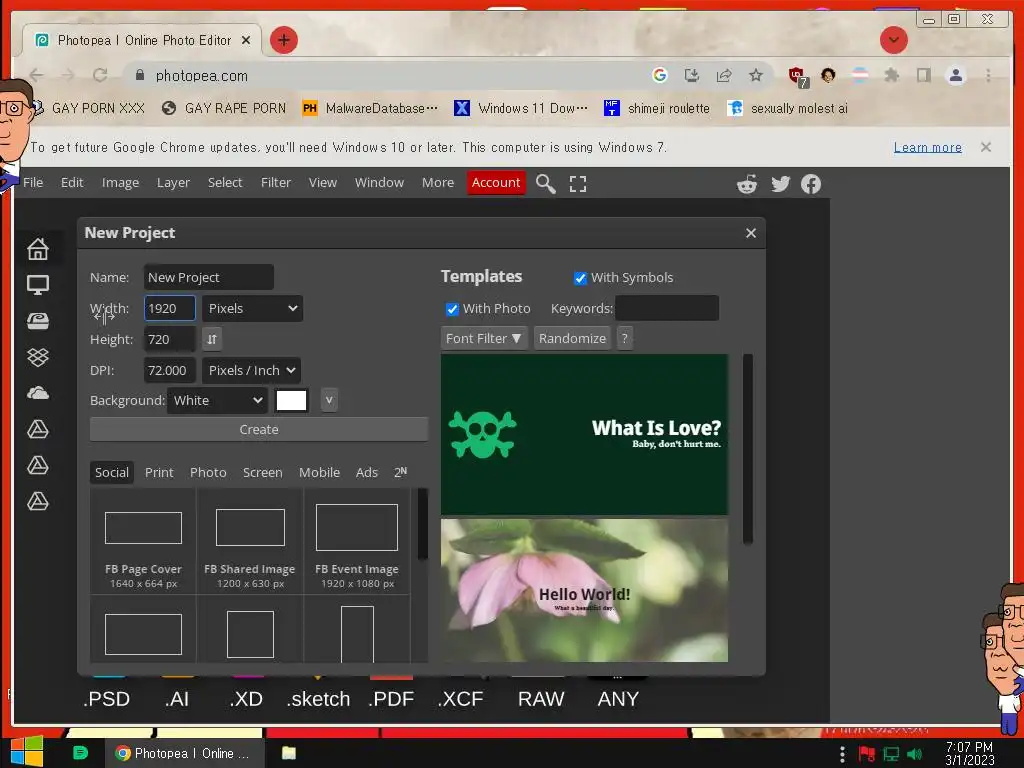Click the Create button
The height and width of the screenshot is (768, 1024).
(x=259, y=430)
